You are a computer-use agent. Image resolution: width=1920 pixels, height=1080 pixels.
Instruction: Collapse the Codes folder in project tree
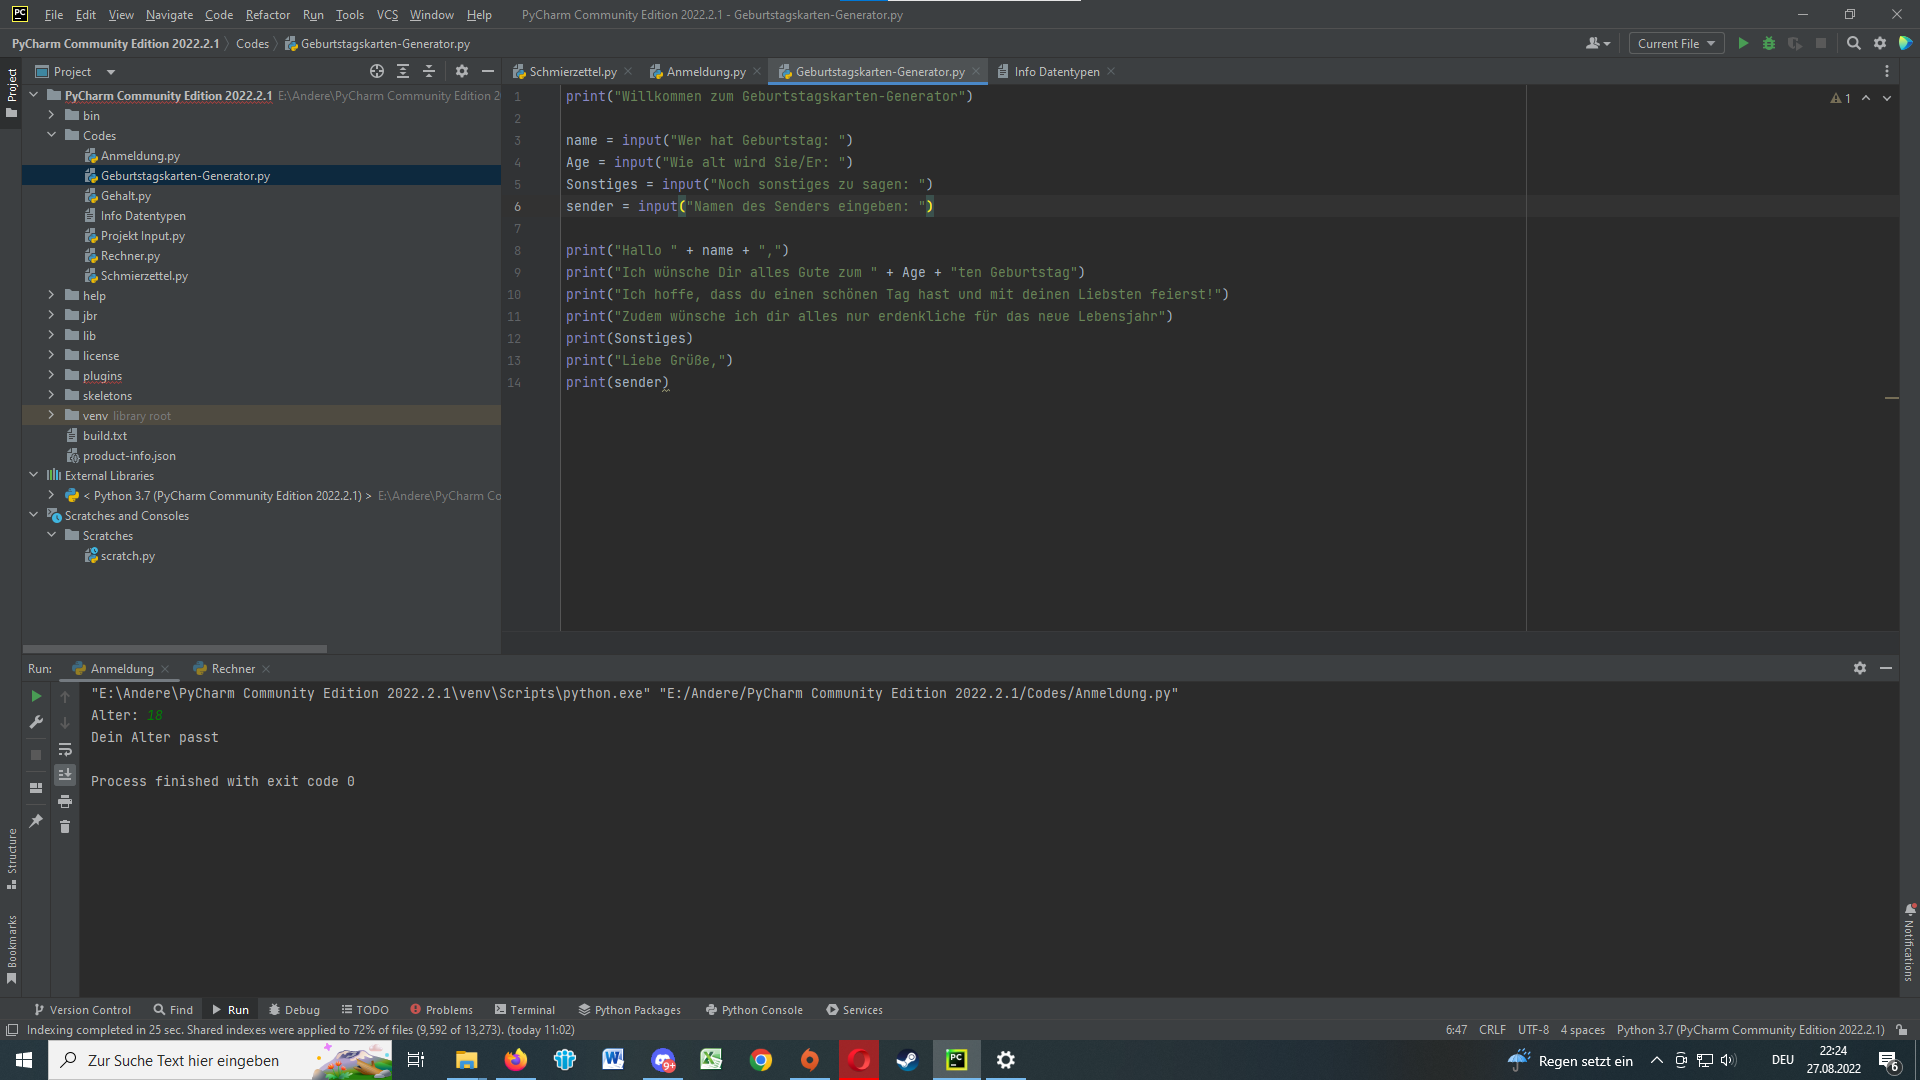pos(51,135)
